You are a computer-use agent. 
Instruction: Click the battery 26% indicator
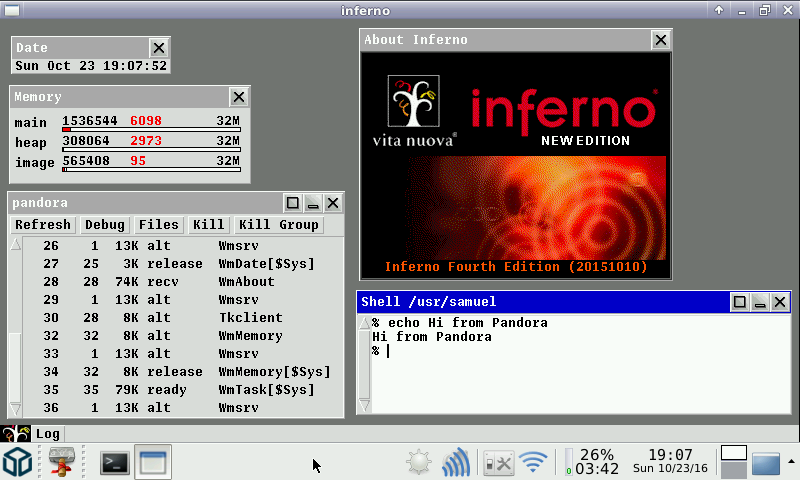click(592, 462)
